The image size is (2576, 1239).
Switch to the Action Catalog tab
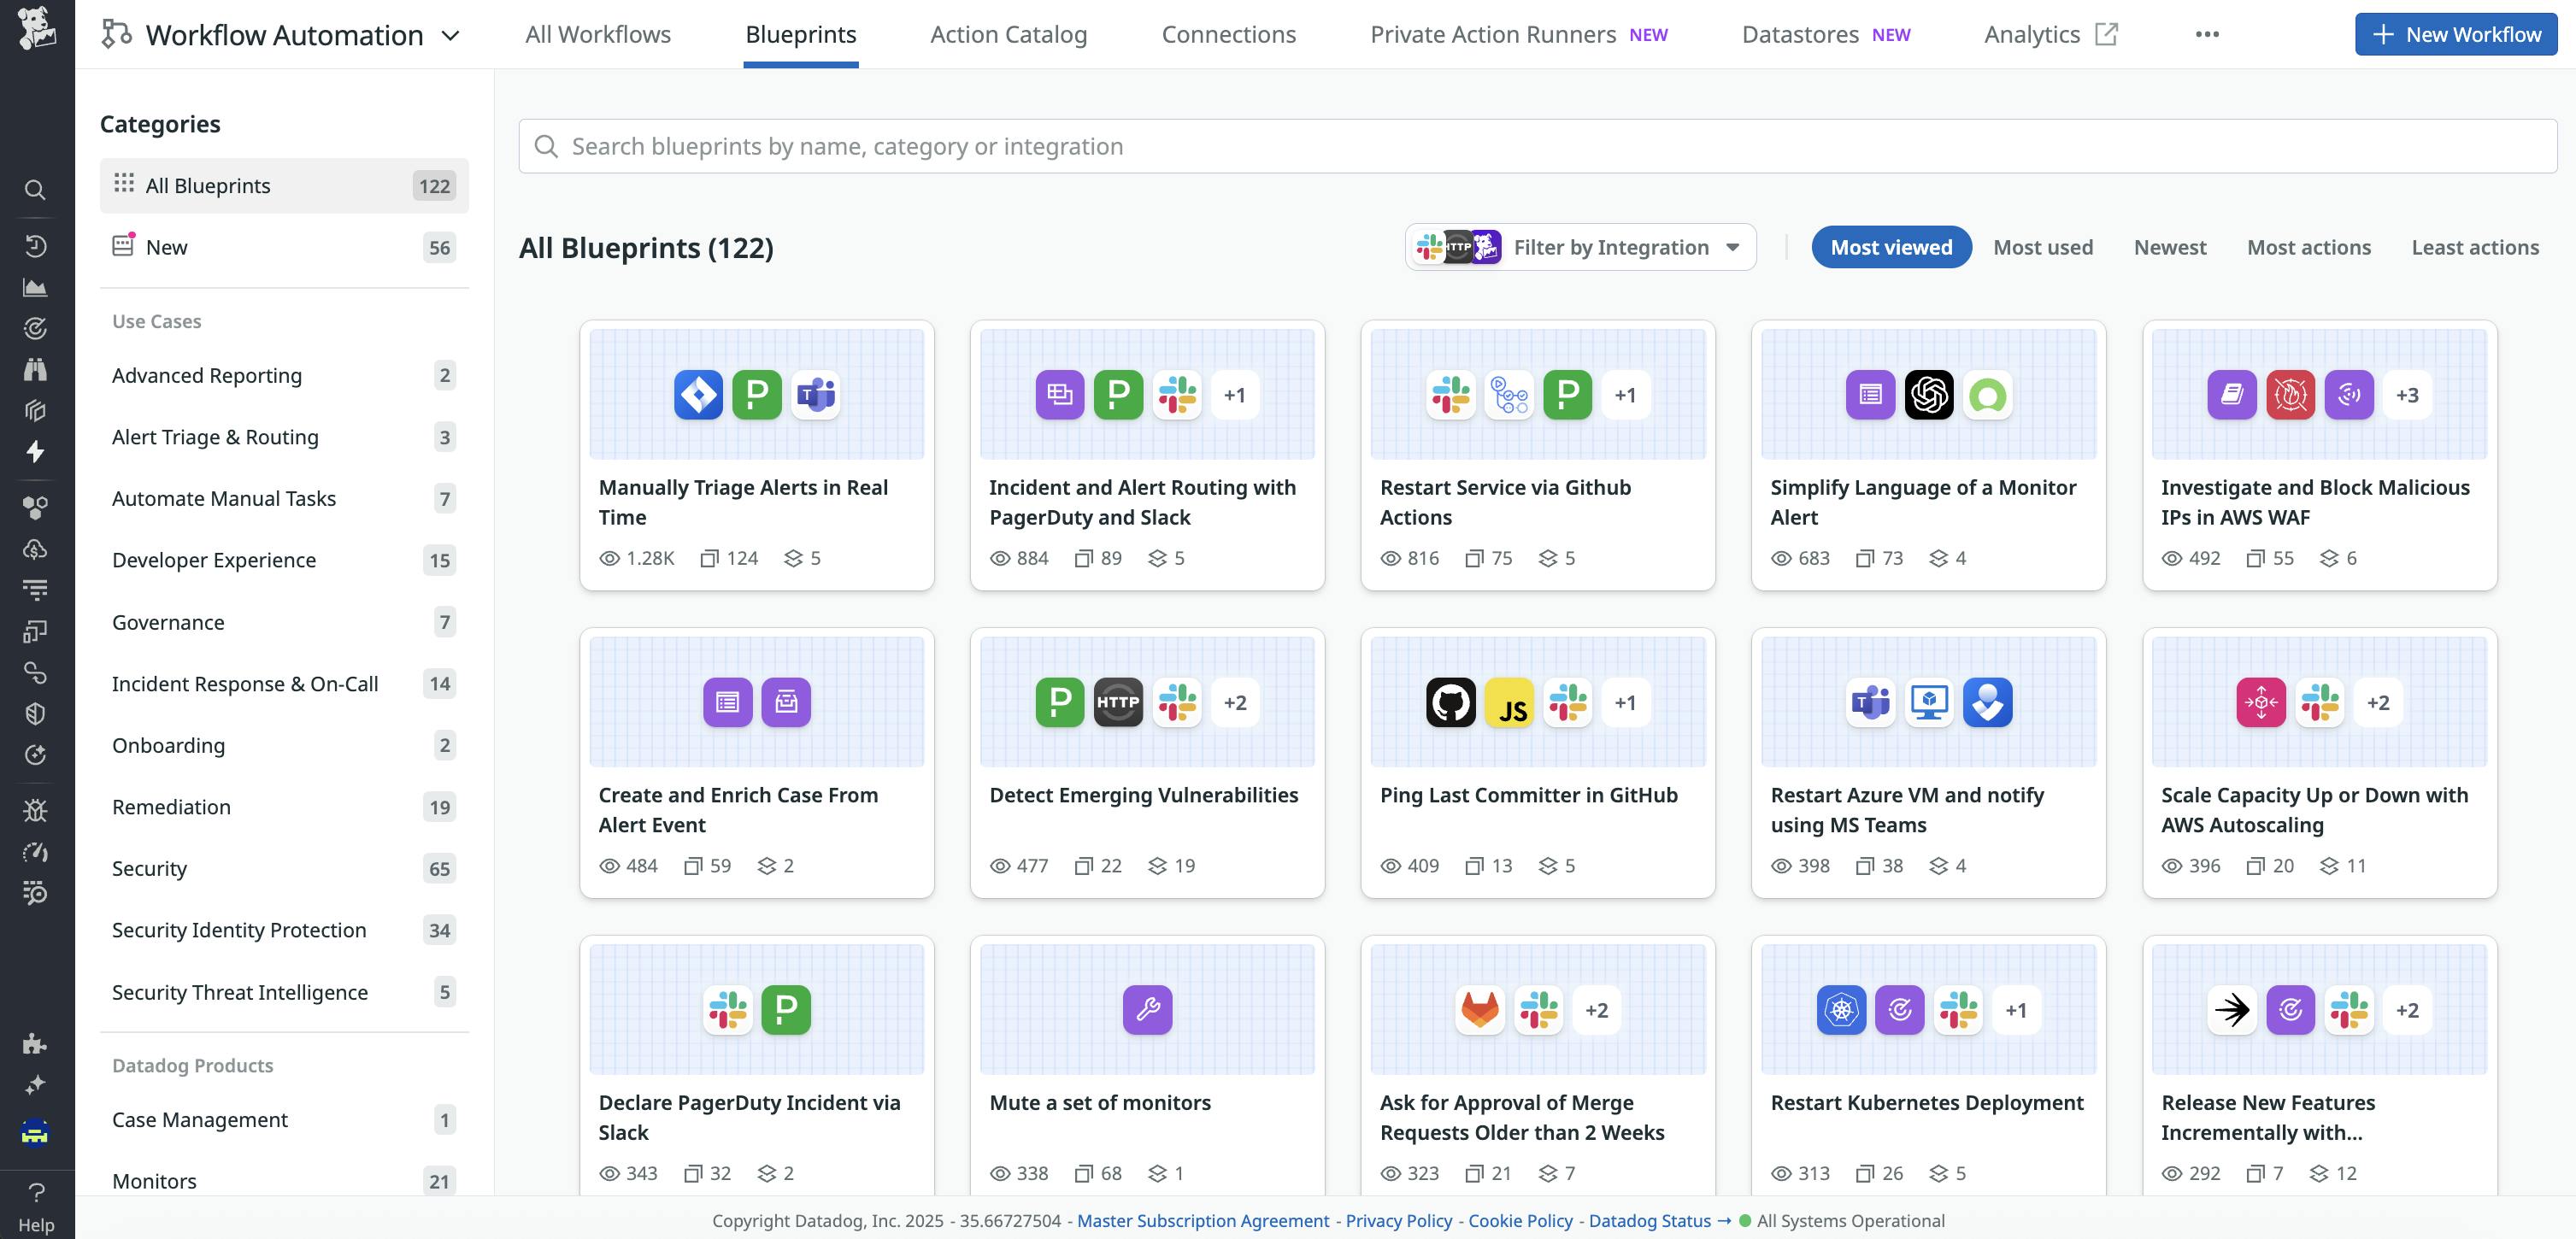pyautogui.click(x=1008, y=33)
